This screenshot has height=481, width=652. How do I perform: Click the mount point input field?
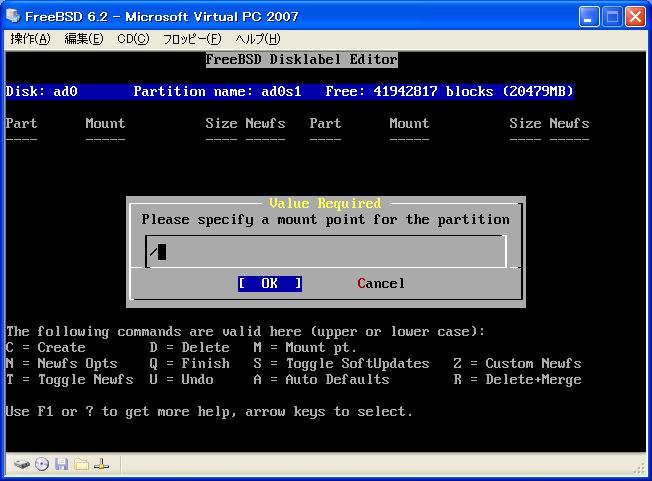click(x=326, y=252)
